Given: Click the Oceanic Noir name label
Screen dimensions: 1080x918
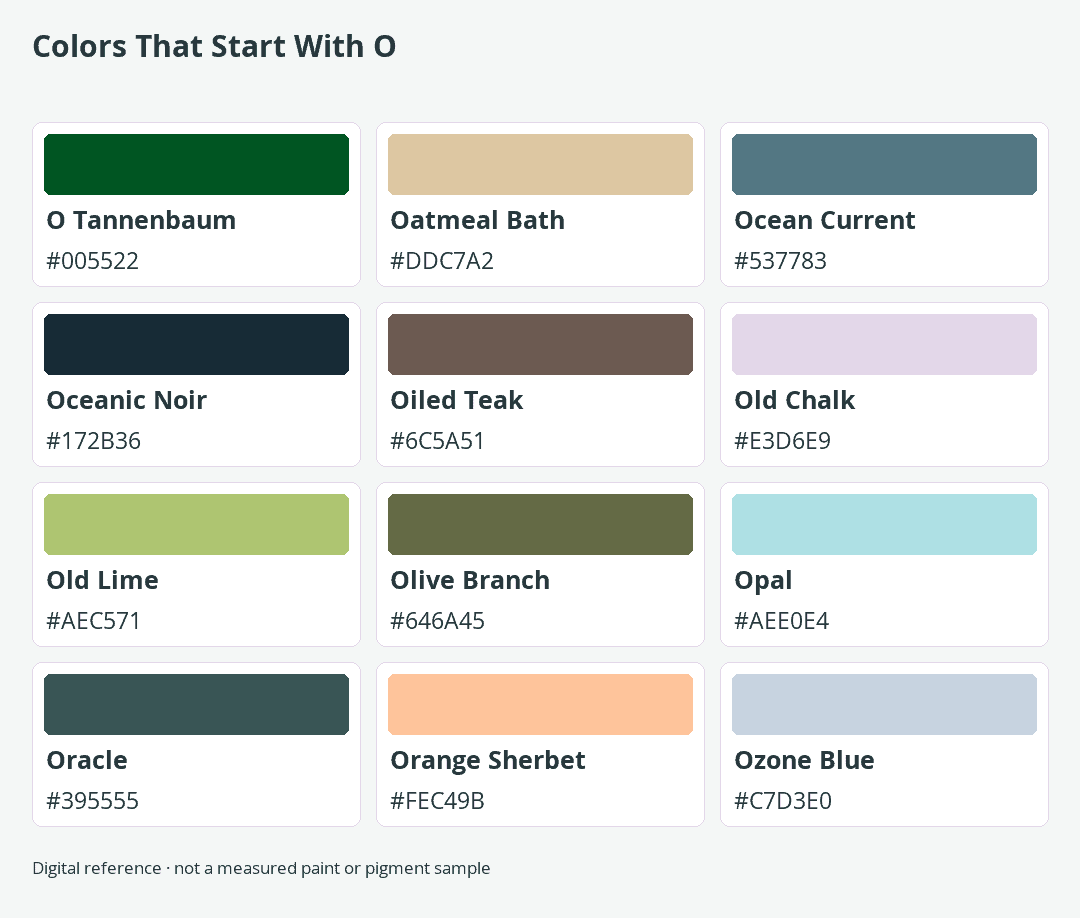Looking at the screenshot, I should point(127,400).
